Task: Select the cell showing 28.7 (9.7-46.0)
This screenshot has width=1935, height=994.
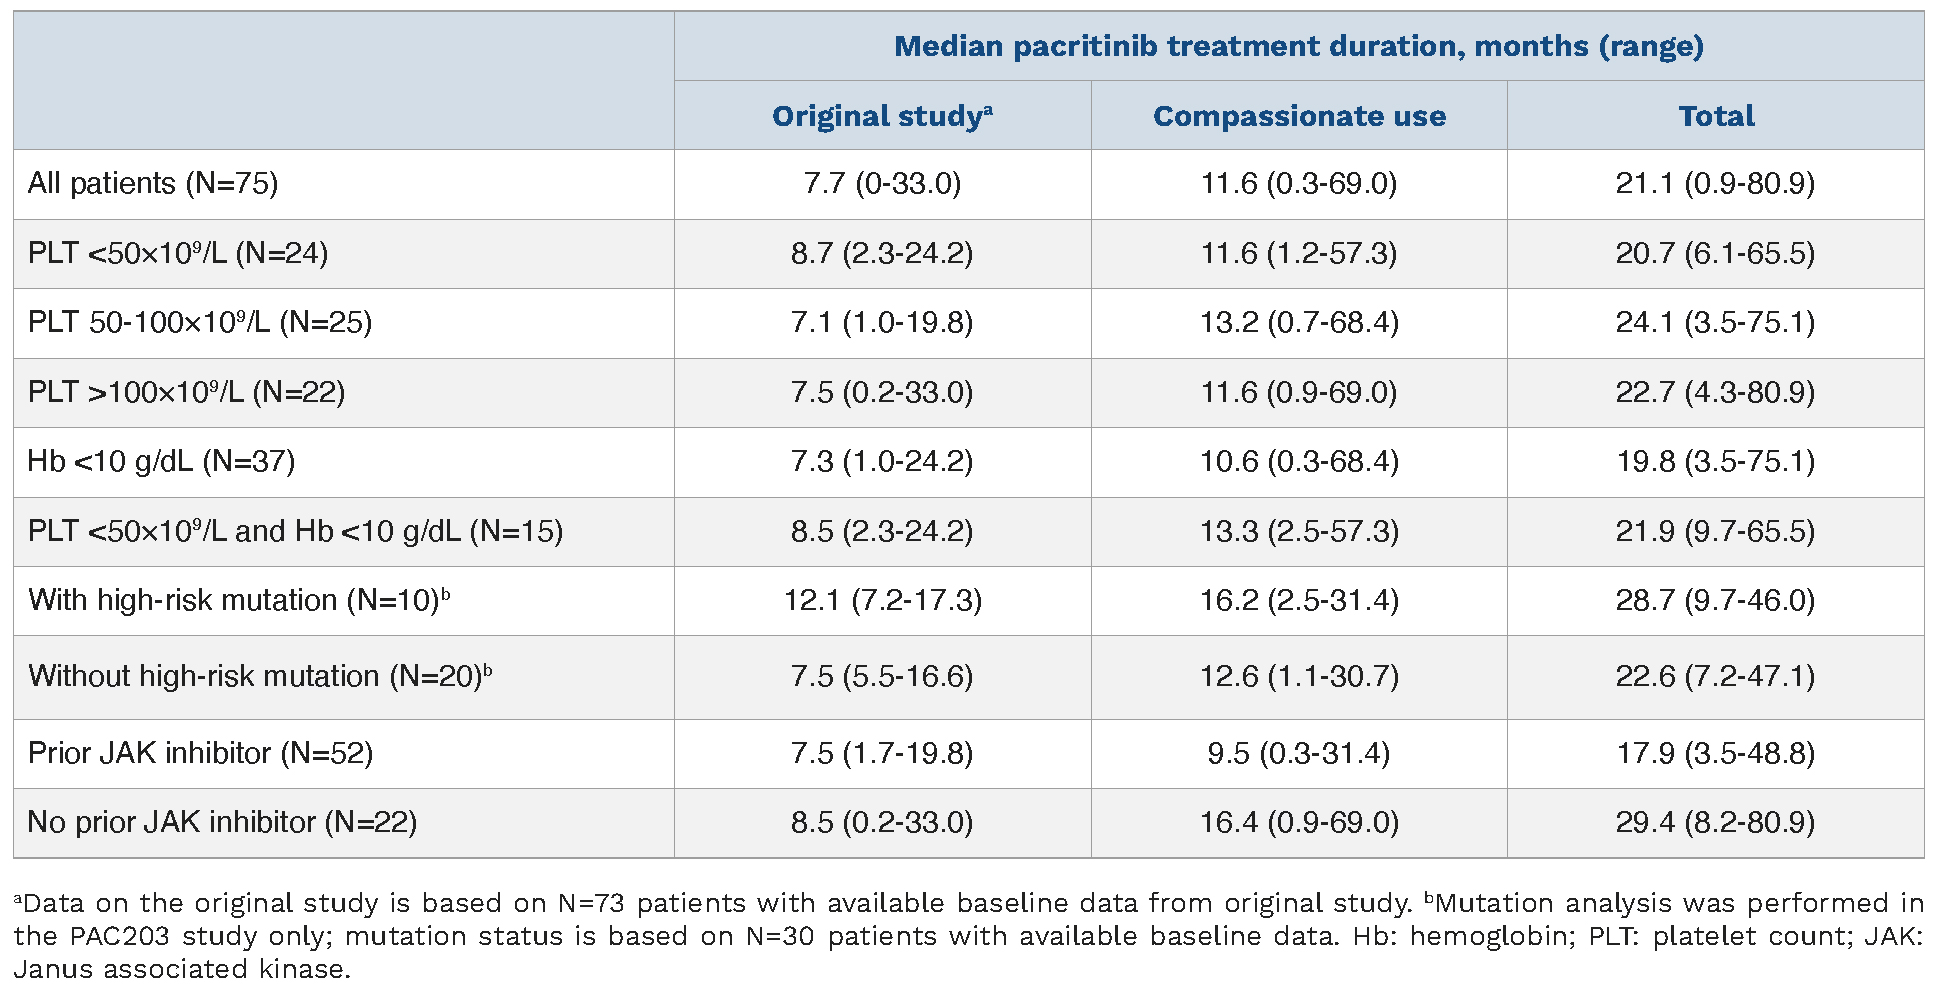Action: pos(1715,600)
